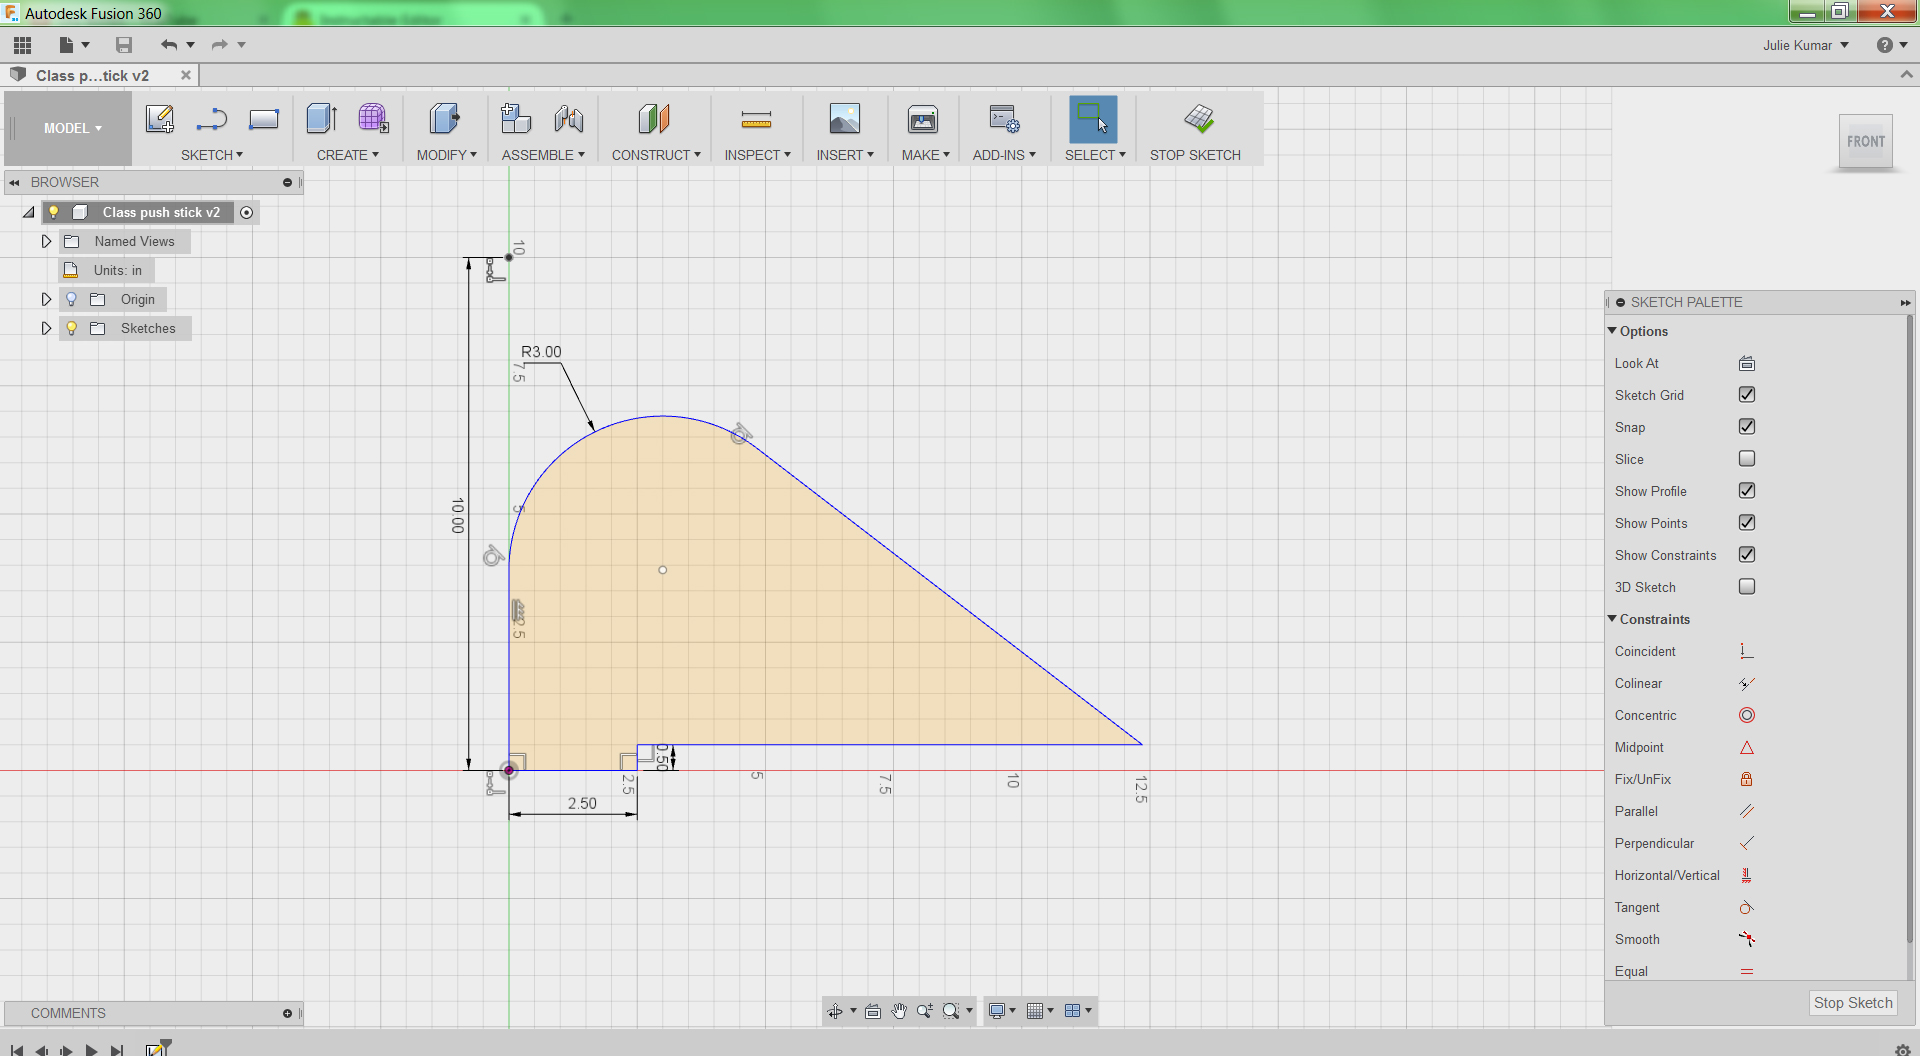Enable the Slice checkbox
This screenshot has height=1056, width=1920.
pos(1747,459)
